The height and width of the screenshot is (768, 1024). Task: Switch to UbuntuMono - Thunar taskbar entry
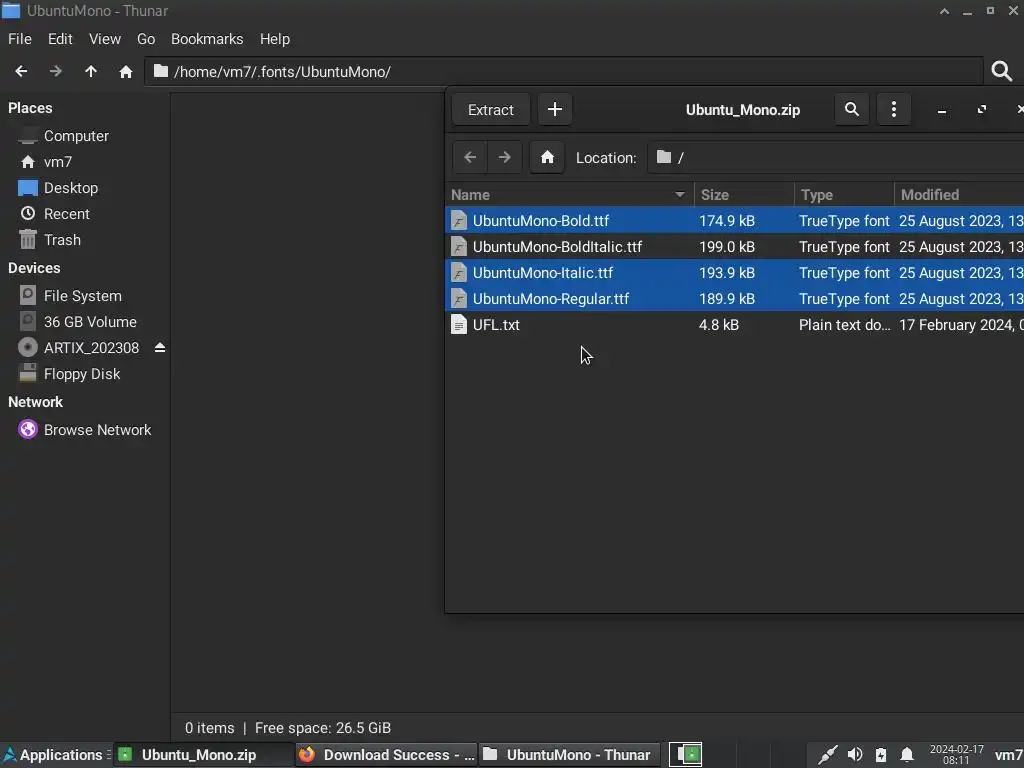tap(568, 755)
